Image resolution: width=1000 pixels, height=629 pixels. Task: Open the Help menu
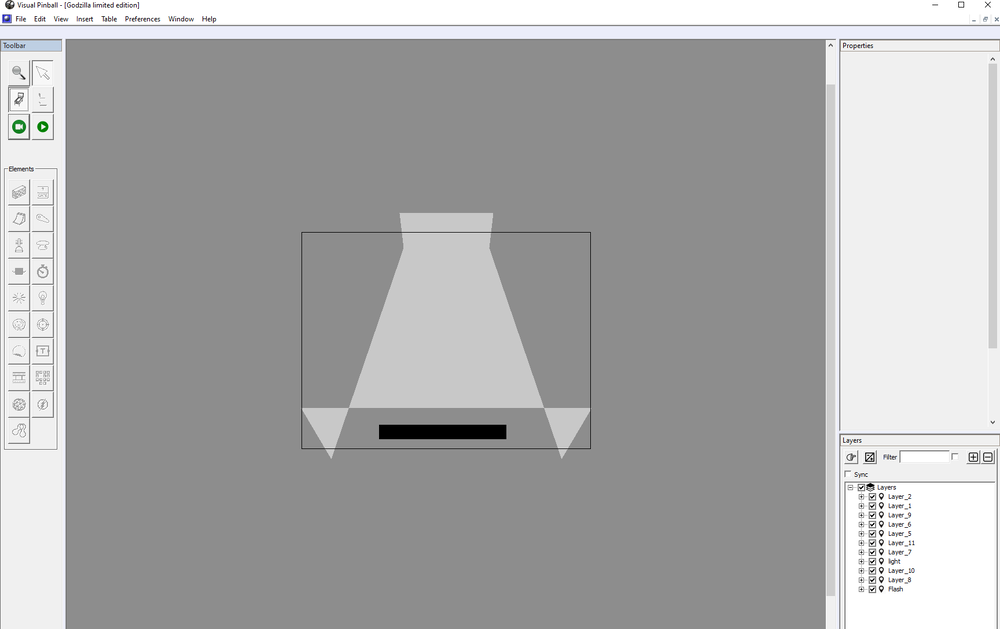(209, 19)
